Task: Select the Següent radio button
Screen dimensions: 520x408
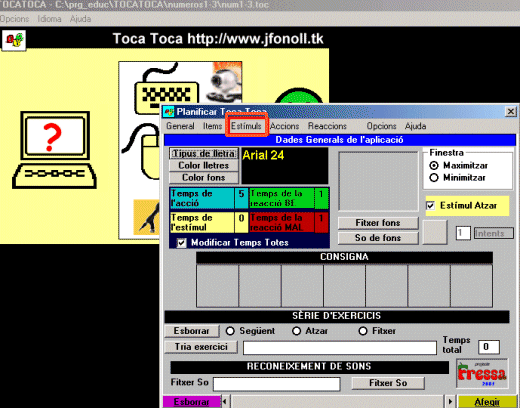Action: click(230, 331)
